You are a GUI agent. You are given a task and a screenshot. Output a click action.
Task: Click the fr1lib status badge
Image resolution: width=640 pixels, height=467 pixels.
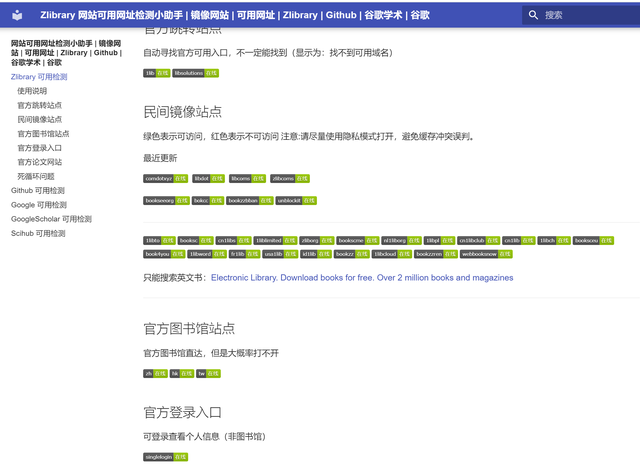(x=244, y=254)
